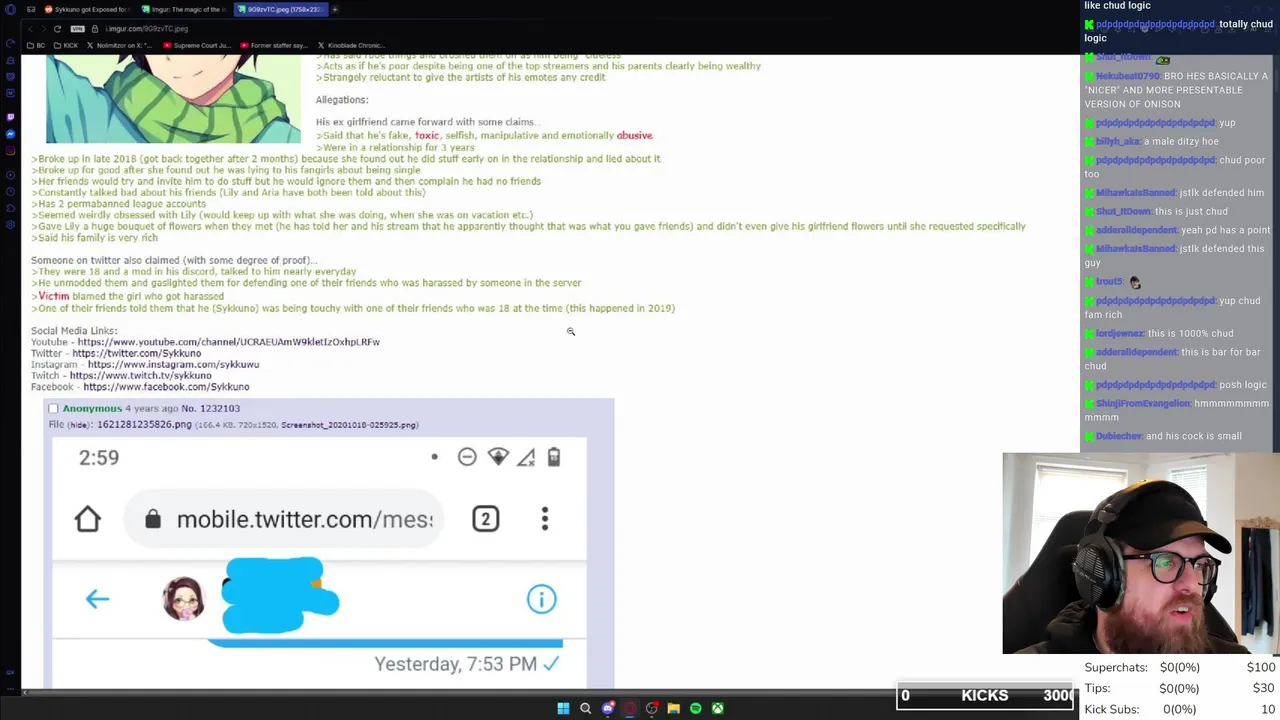The height and width of the screenshot is (720, 1280).
Task: Click the tab islands icon beside the first tab
Action: (x=31, y=9)
